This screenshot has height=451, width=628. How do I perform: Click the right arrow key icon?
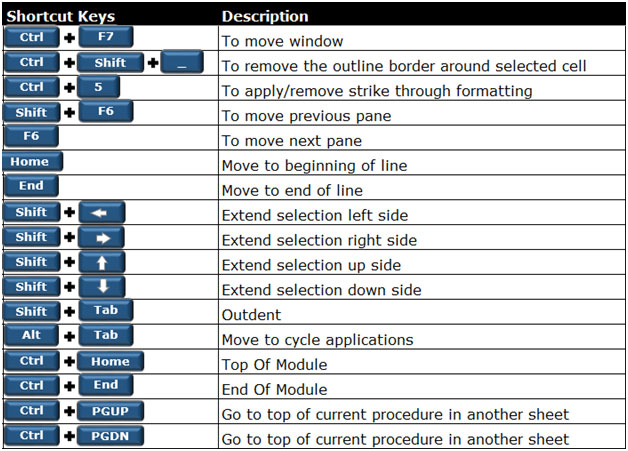(101, 238)
